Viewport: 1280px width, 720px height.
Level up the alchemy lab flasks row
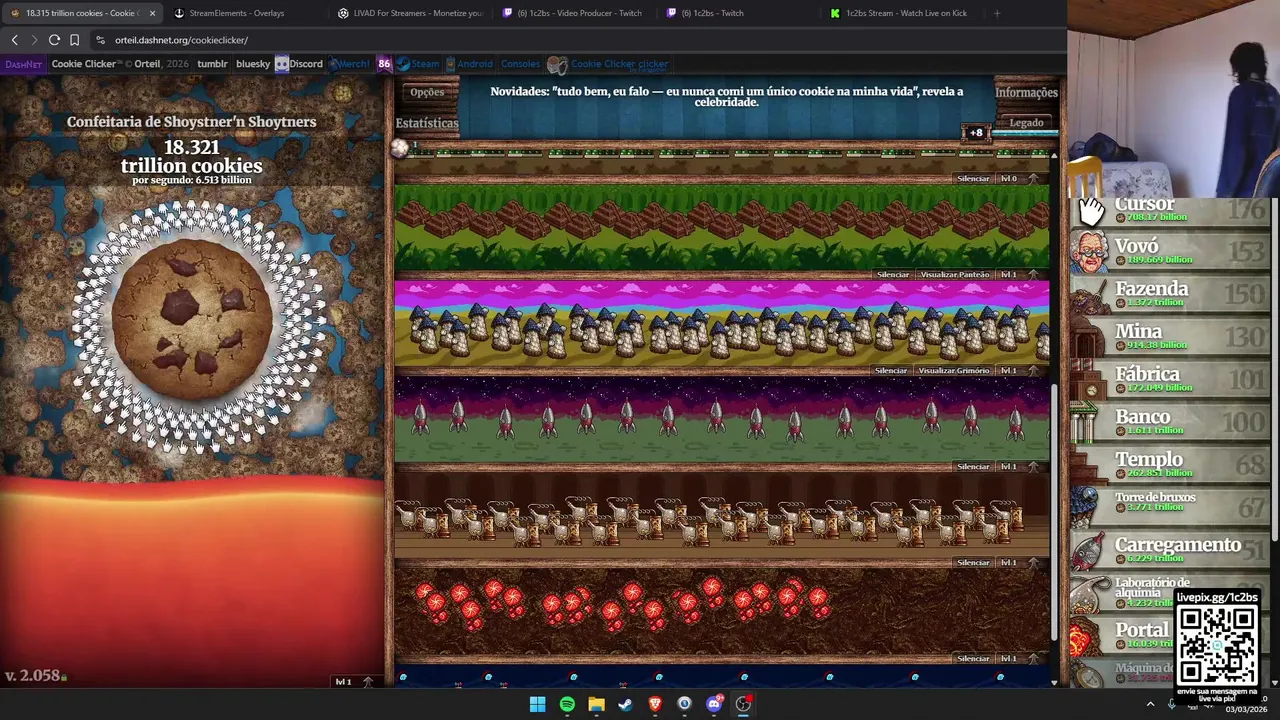[1020, 563]
